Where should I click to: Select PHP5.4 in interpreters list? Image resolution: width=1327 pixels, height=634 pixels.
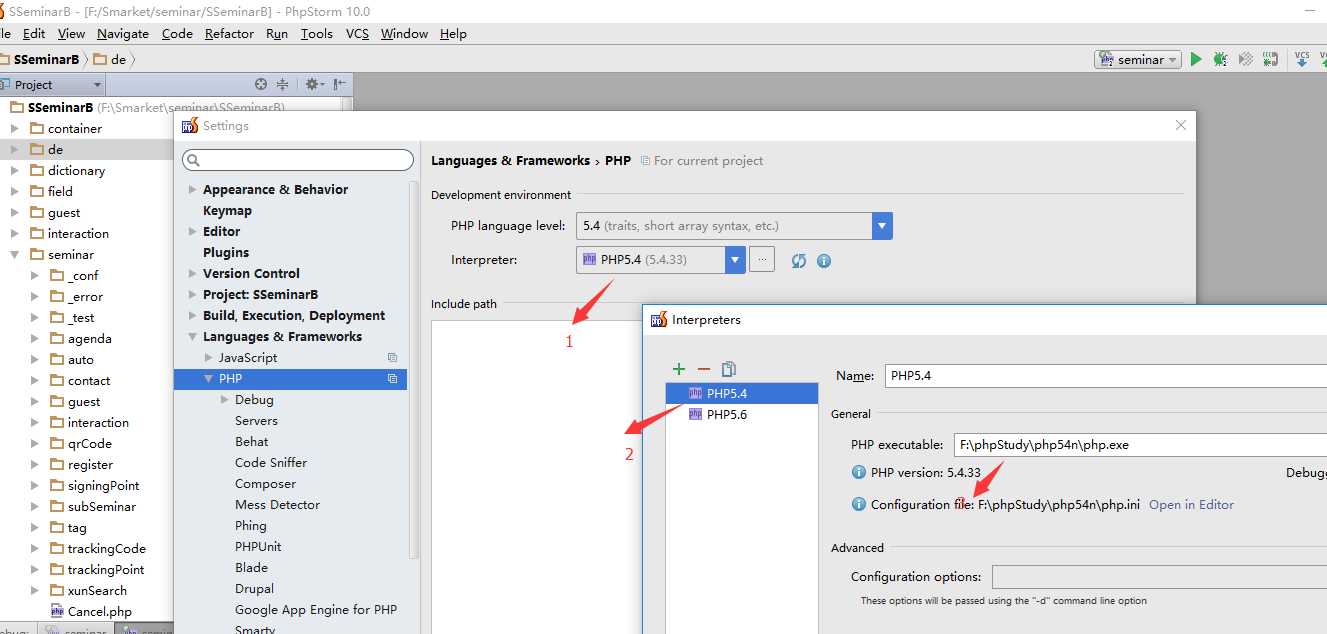742,393
